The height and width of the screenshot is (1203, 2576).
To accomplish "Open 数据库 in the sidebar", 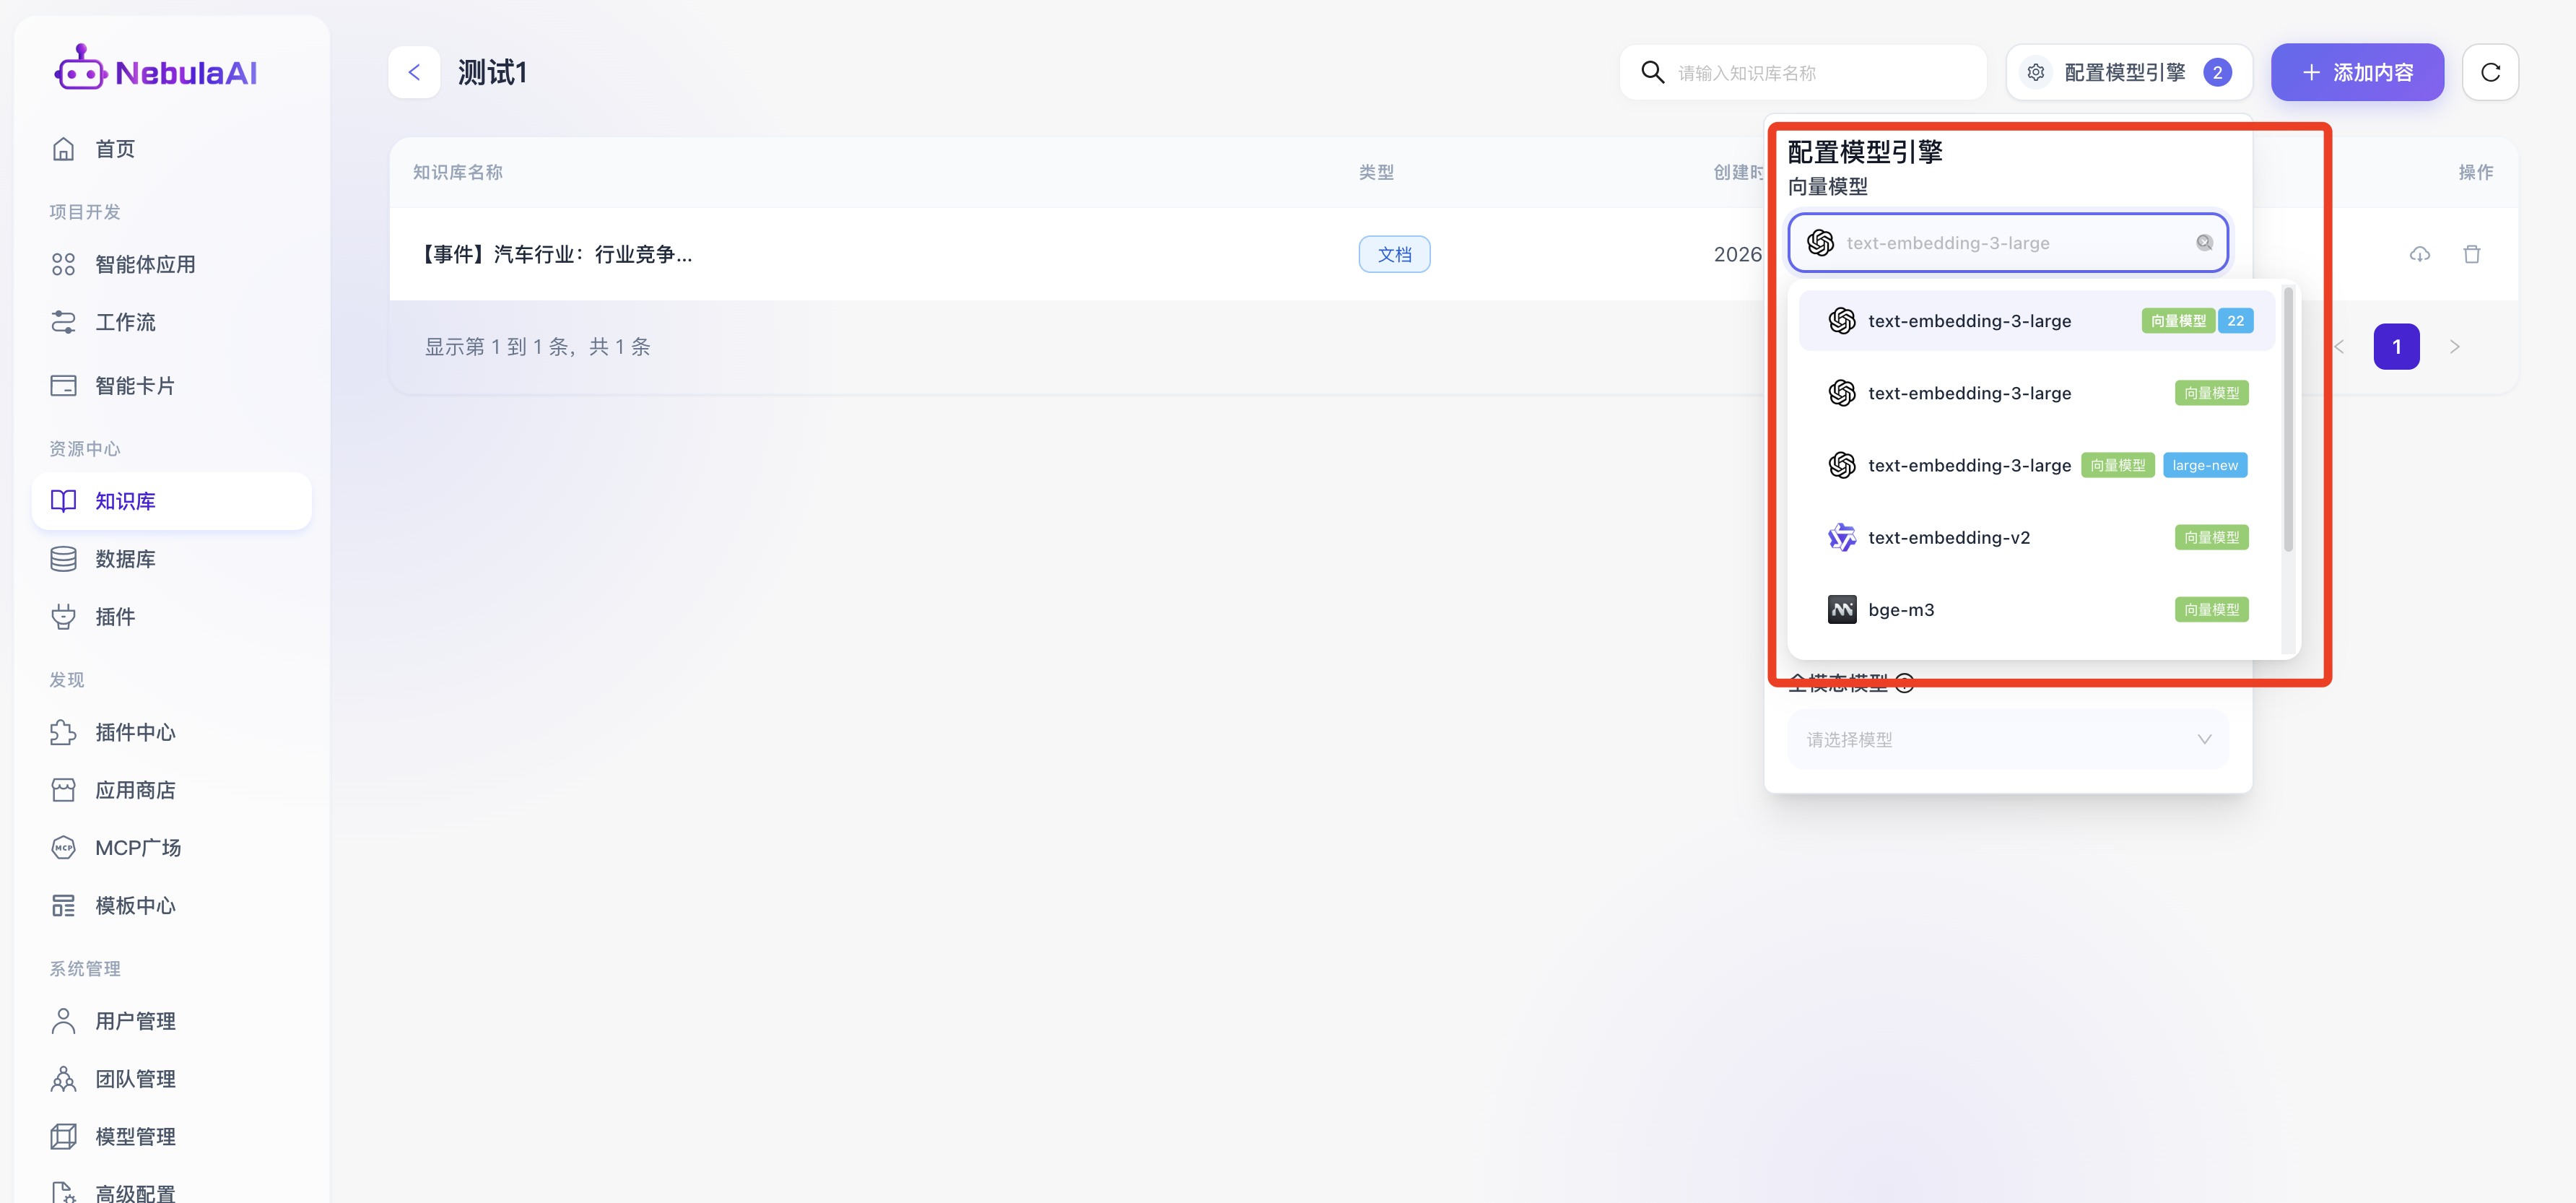I will [125, 559].
